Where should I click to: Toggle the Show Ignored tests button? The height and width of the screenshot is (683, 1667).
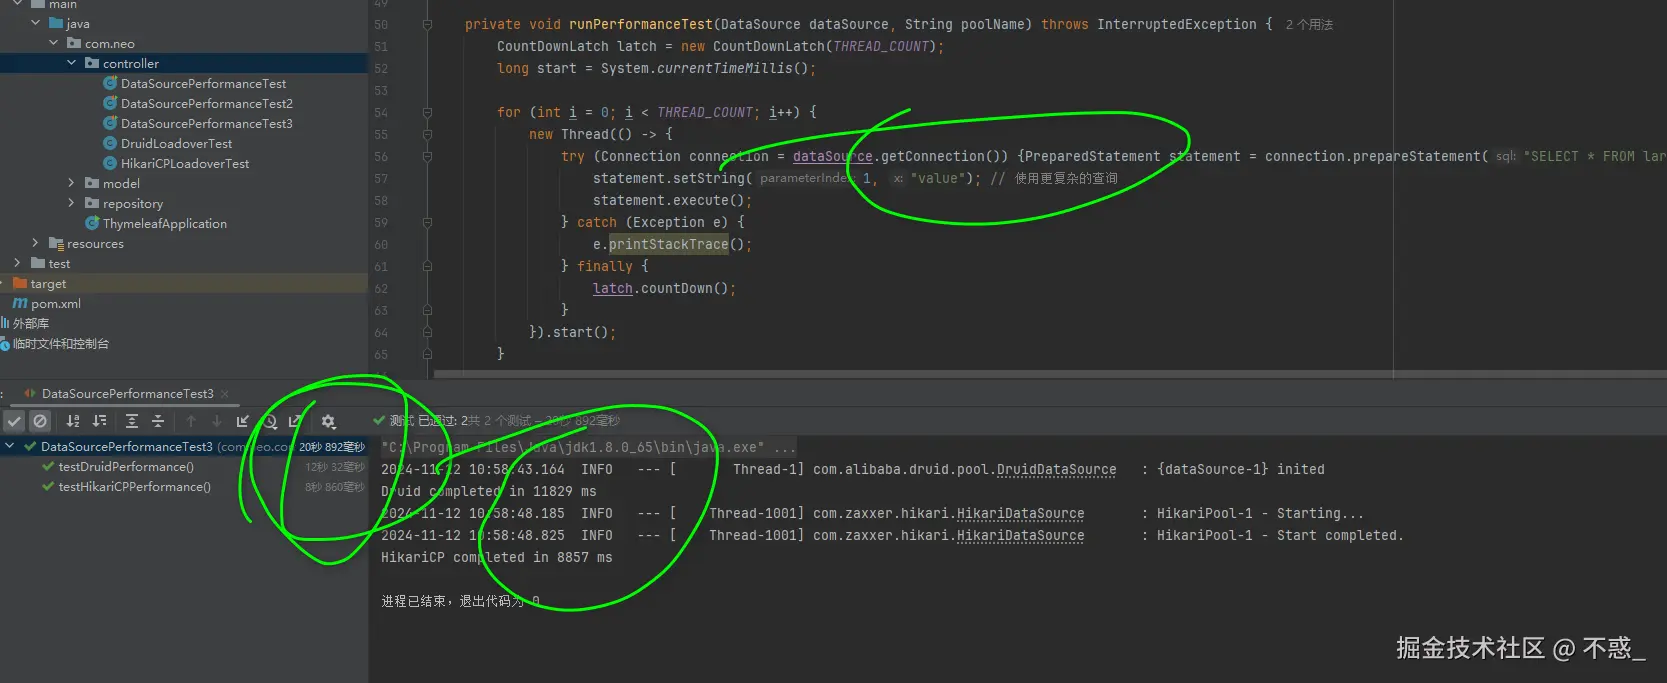point(40,421)
